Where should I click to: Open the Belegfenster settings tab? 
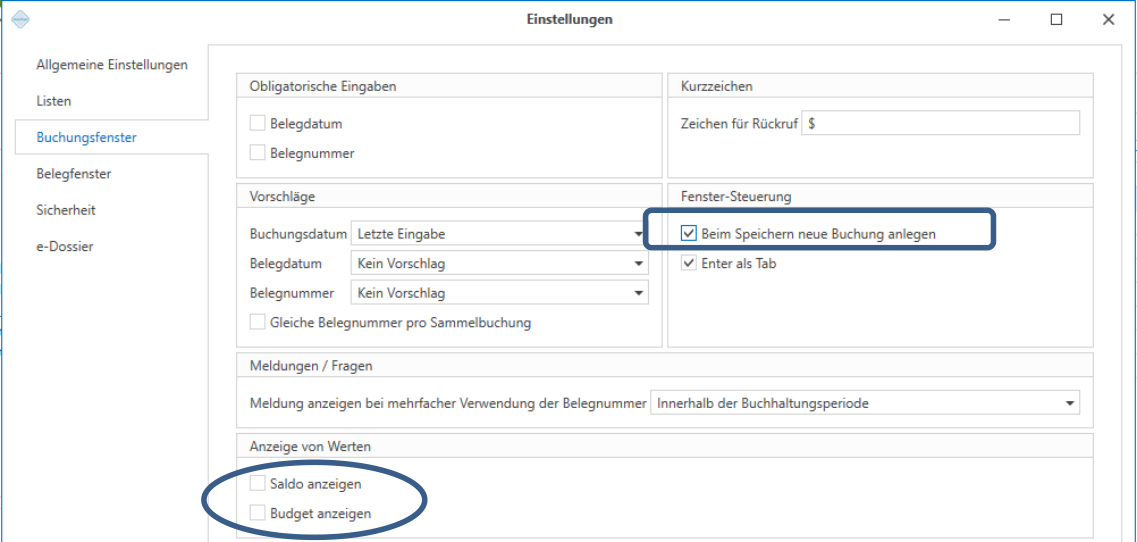coord(73,173)
